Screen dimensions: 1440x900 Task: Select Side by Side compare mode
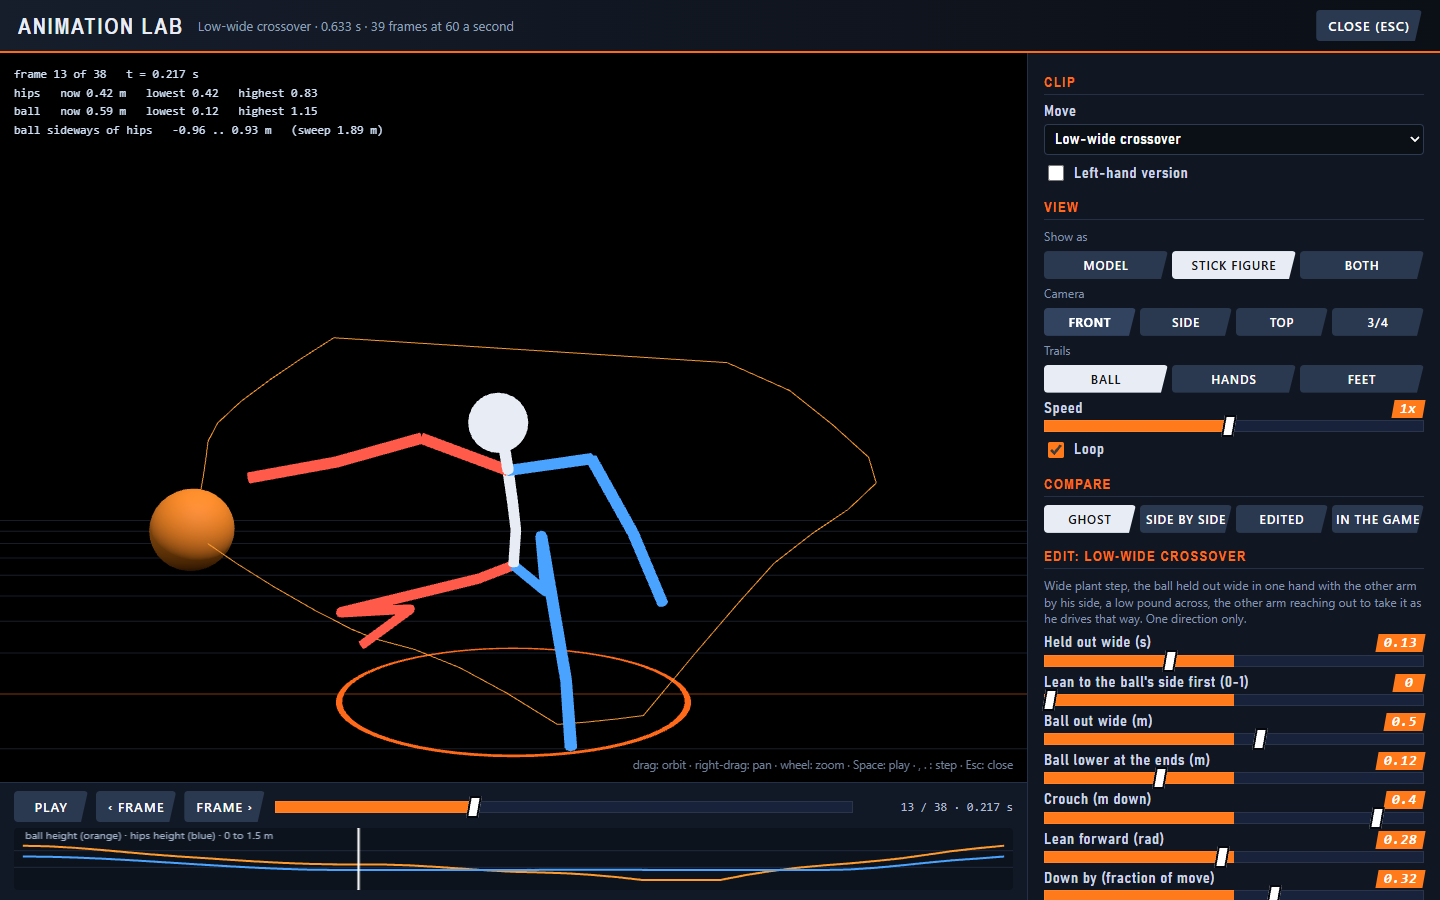(1185, 519)
